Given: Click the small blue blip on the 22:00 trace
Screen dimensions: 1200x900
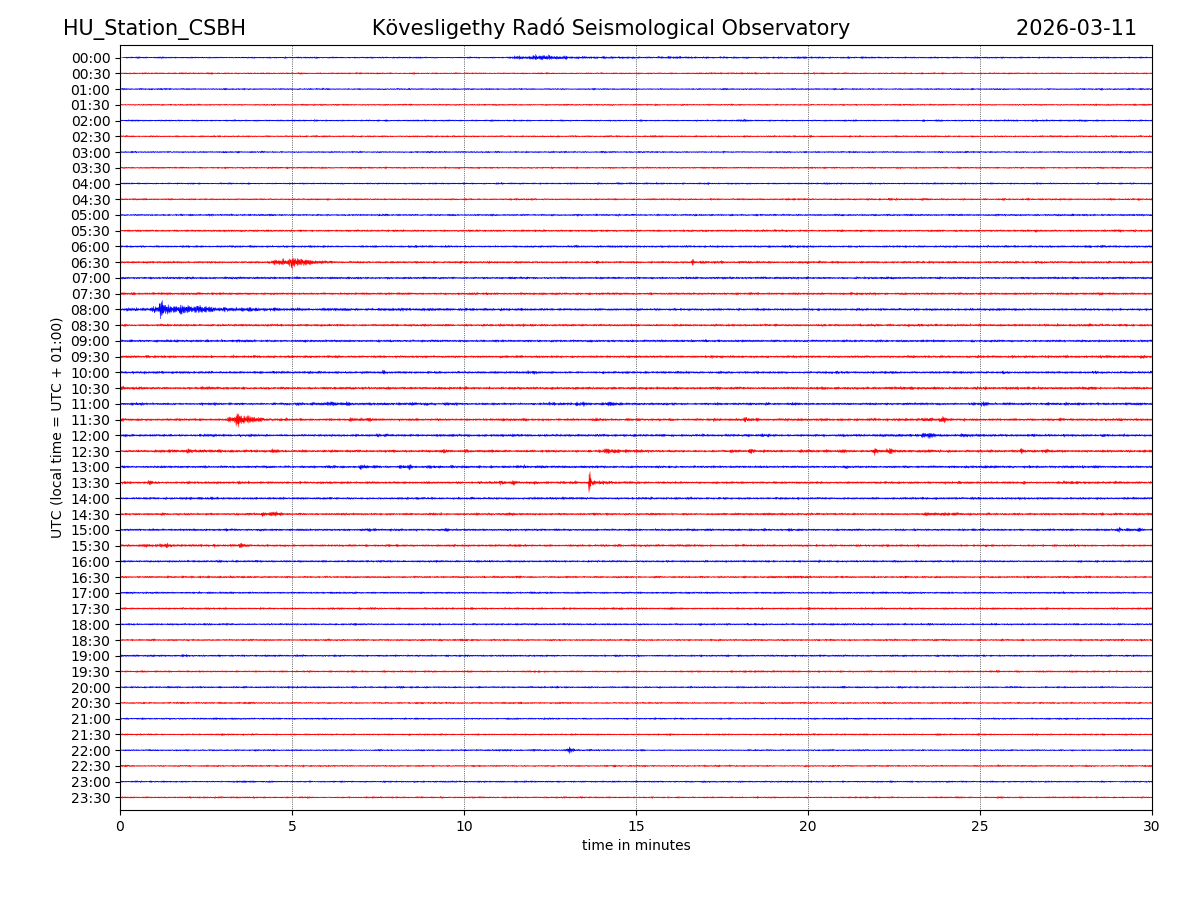Looking at the screenshot, I should pyautogui.click(x=570, y=750).
